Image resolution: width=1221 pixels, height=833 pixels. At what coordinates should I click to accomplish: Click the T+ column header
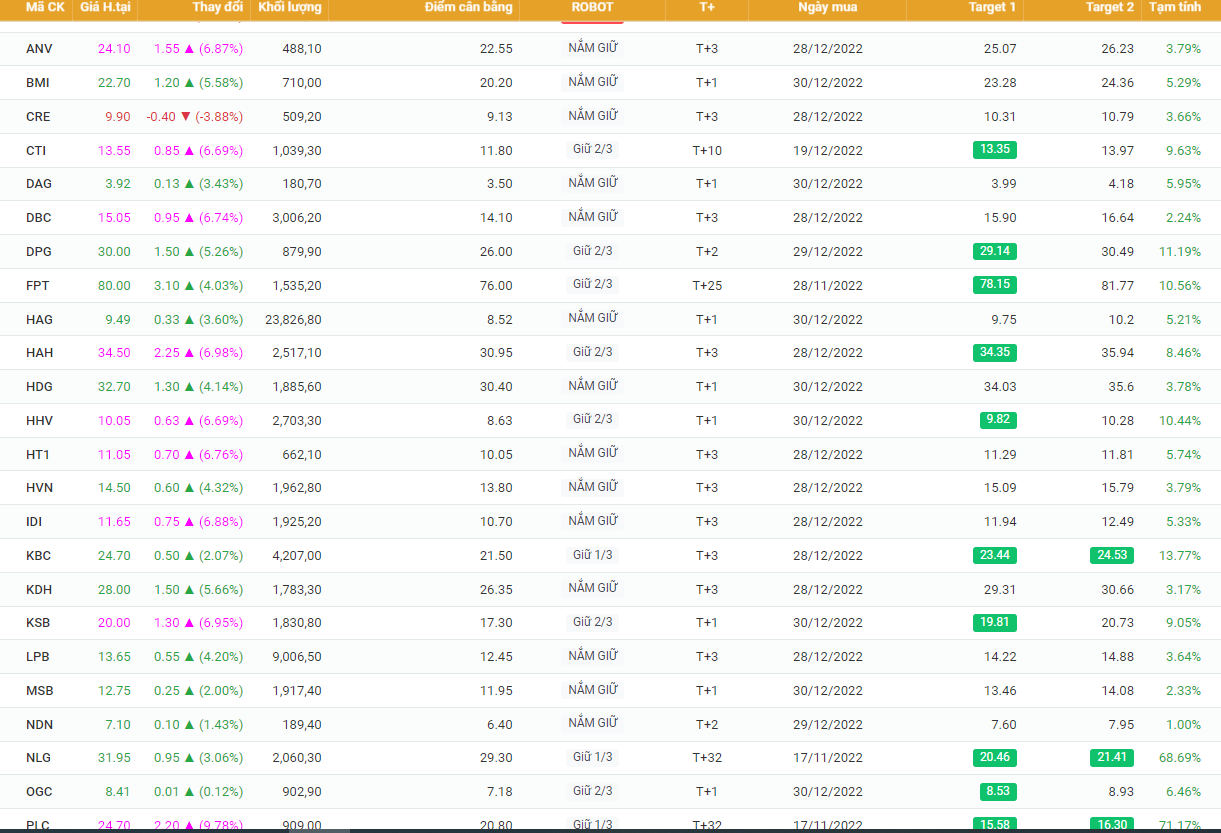tap(707, 7)
